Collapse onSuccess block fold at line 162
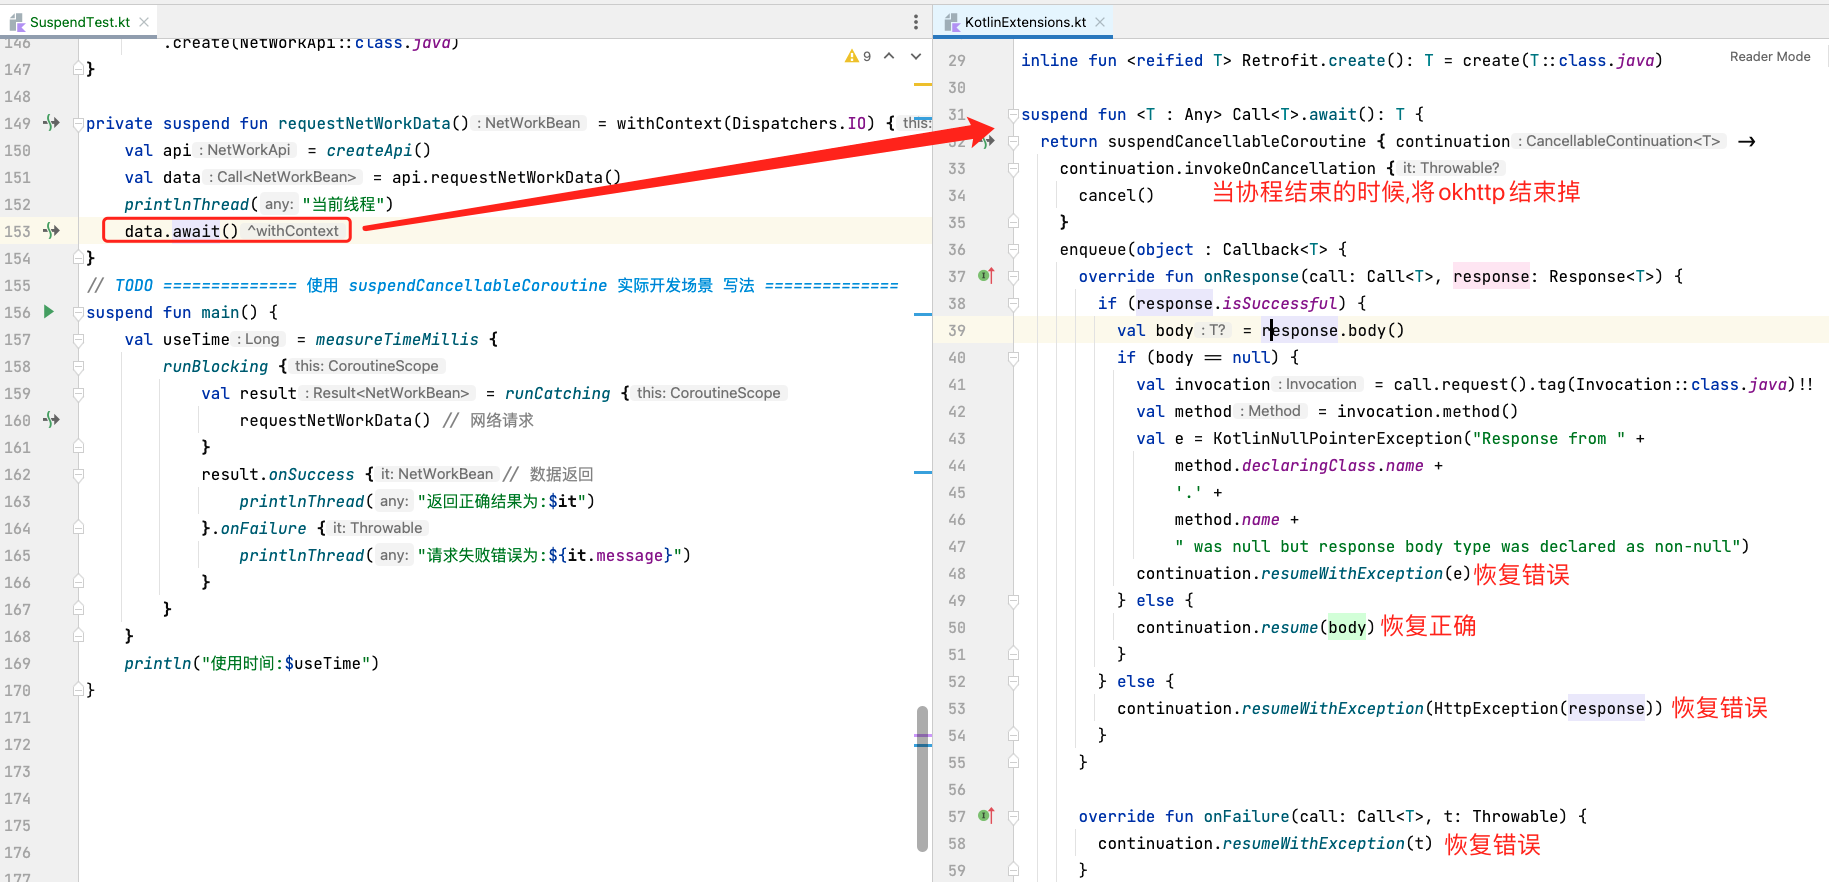1829x882 pixels. coord(78,475)
